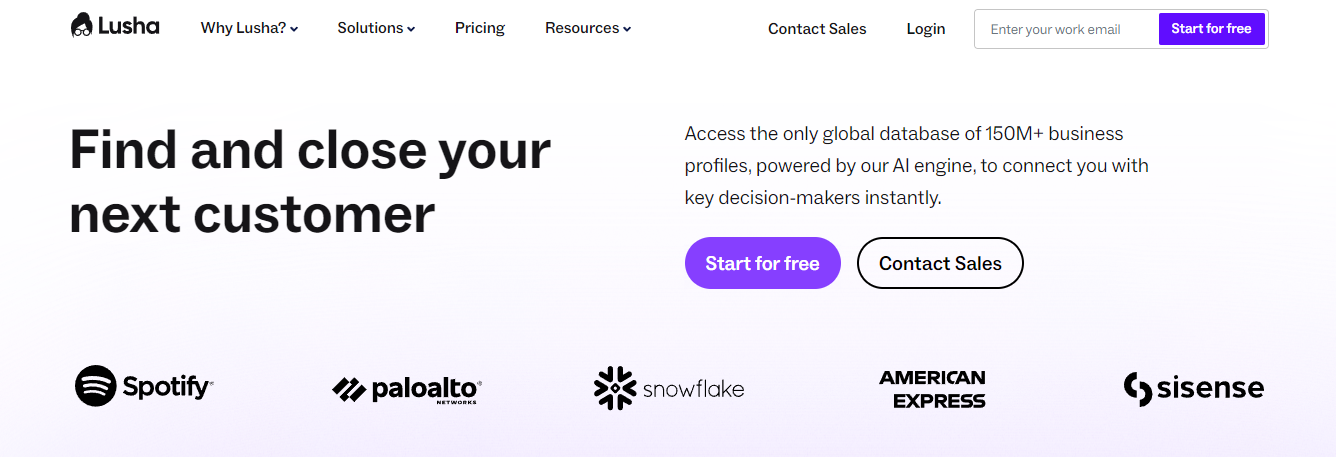Click the Sisense logo
The height and width of the screenshot is (457, 1336).
pos(1194,388)
